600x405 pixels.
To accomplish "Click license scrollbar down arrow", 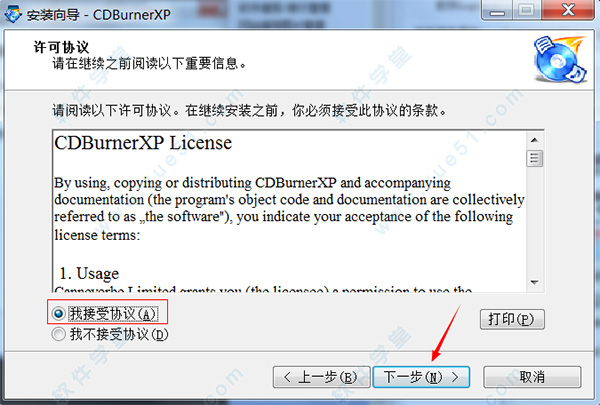I will (535, 283).
